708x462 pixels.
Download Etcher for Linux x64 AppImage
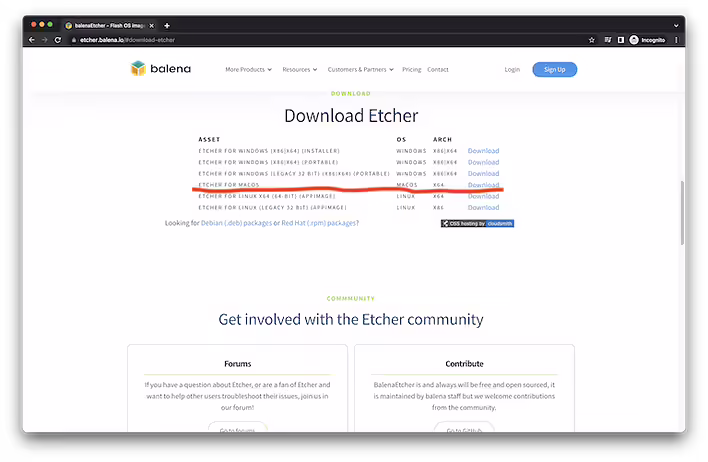(x=483, y=196)
